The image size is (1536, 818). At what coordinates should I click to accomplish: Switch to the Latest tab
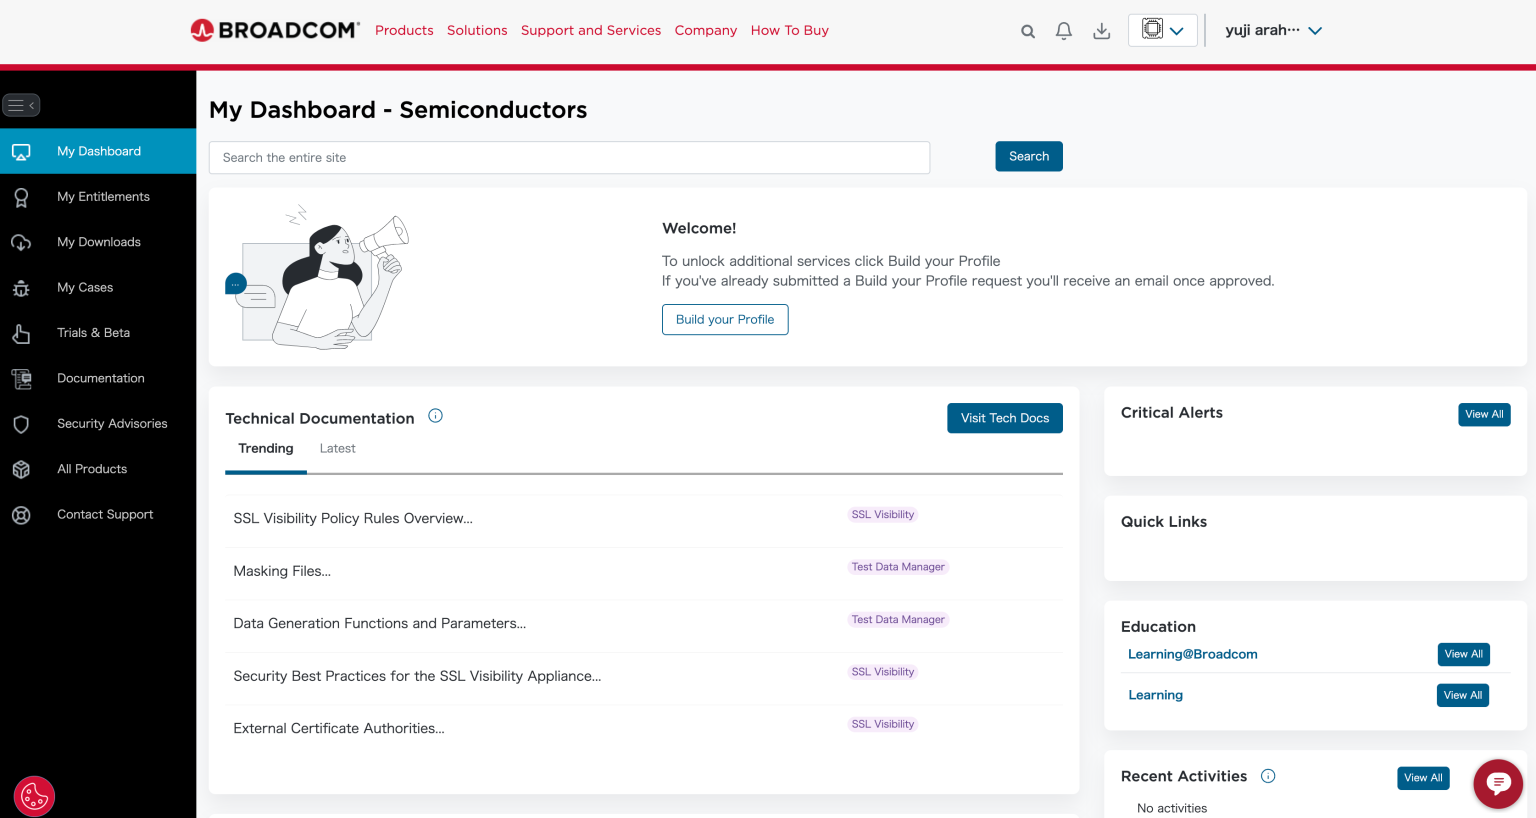pyautogui.click(x=337, y=448)
